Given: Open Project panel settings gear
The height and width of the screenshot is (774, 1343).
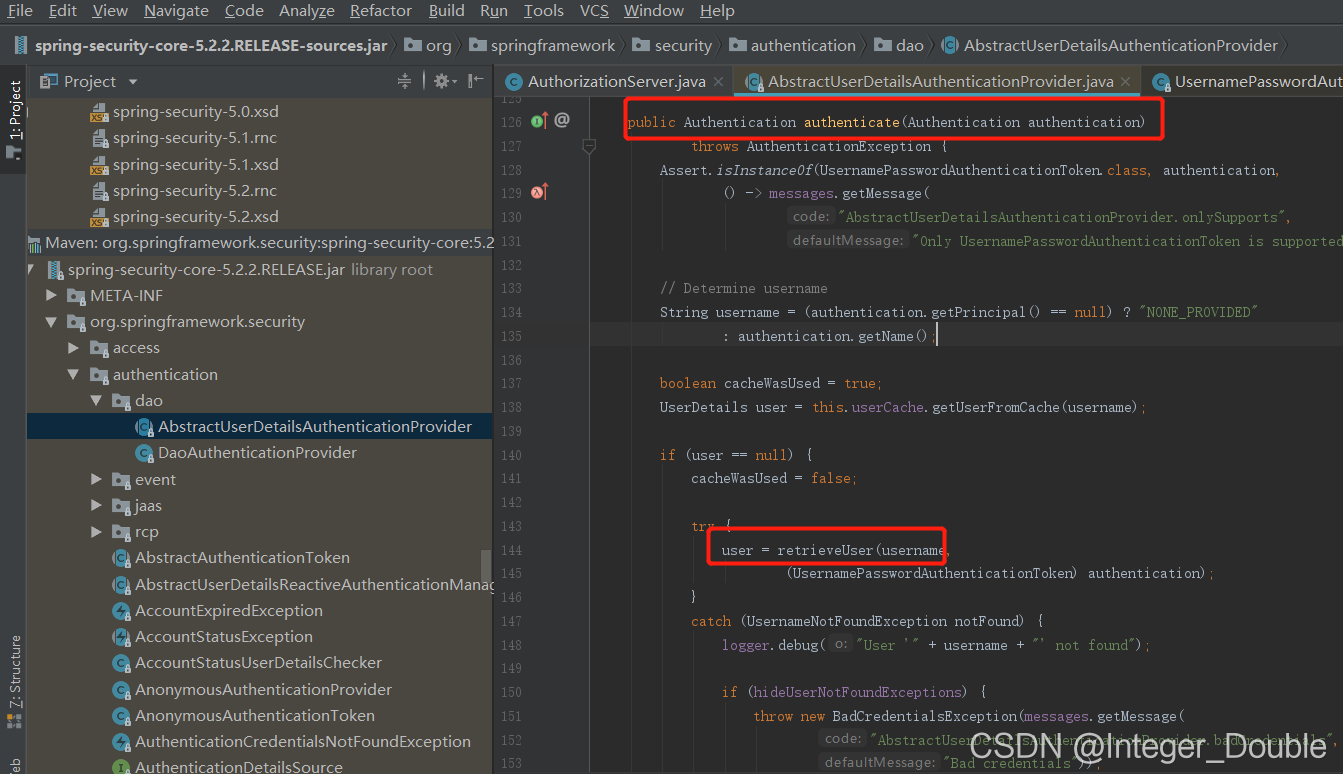Looking at the screenshot, I should pyautogui.click(x=444, y=82).
